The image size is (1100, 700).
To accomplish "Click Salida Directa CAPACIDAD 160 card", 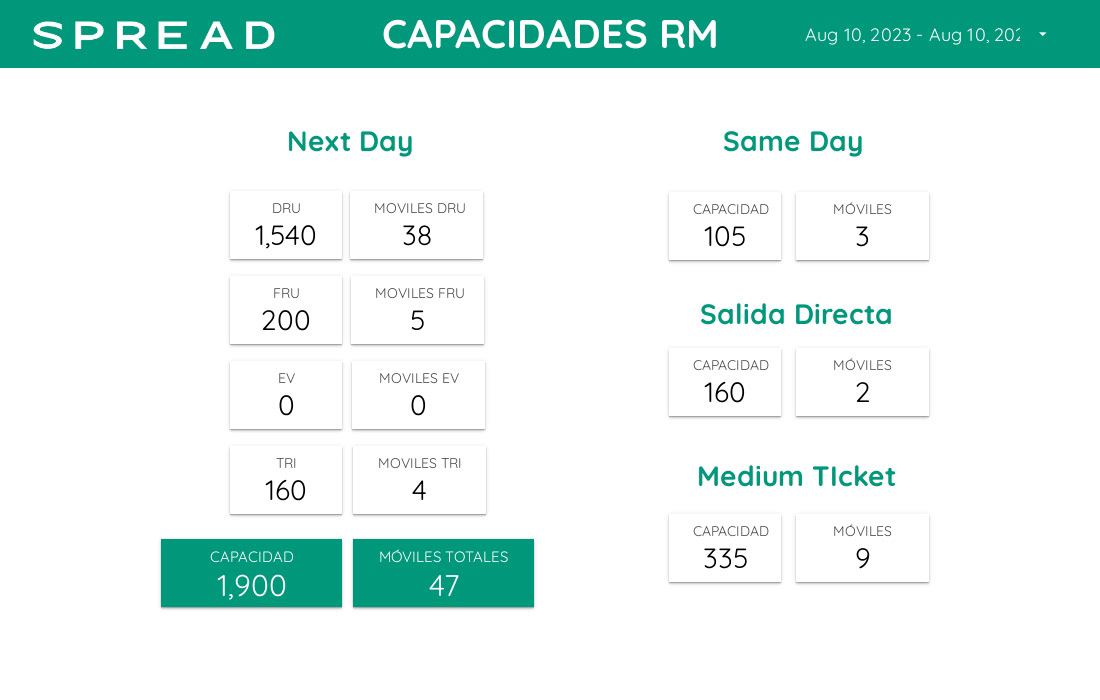I will (x=725, y=382).
